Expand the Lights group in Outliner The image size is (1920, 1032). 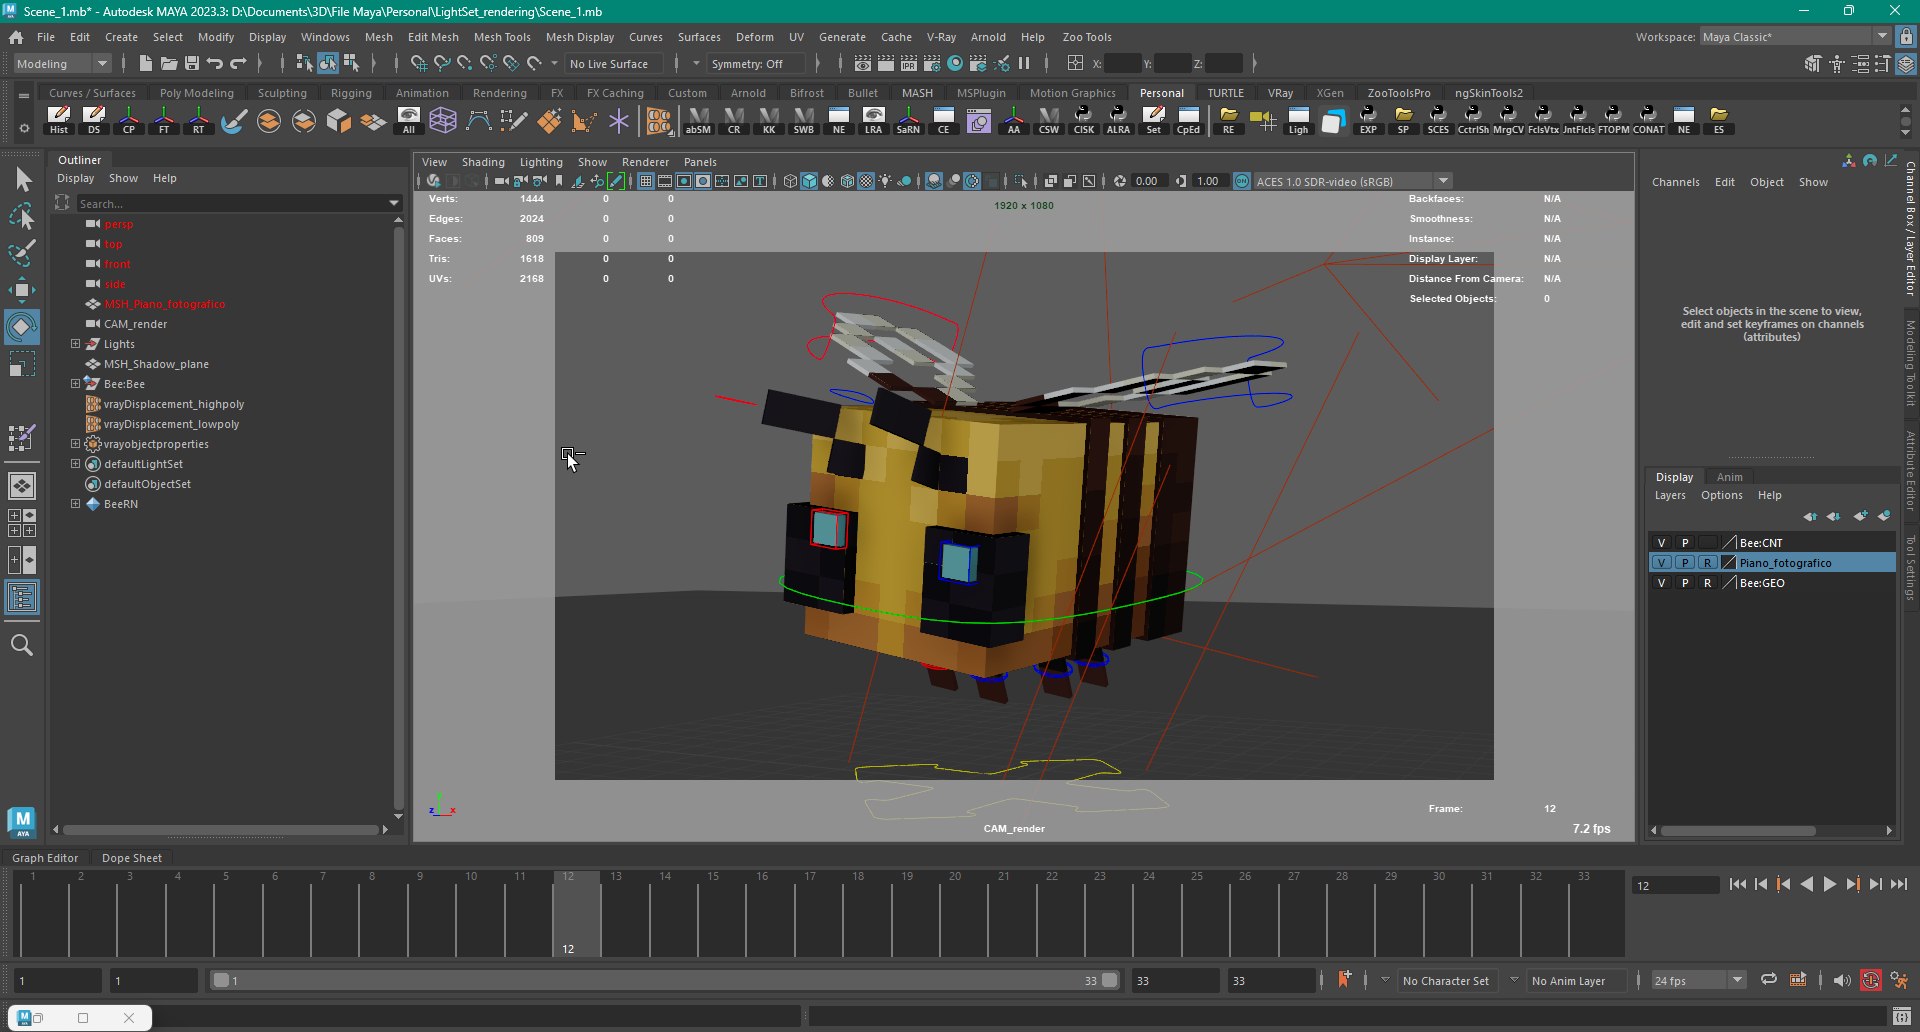point(75,344)
